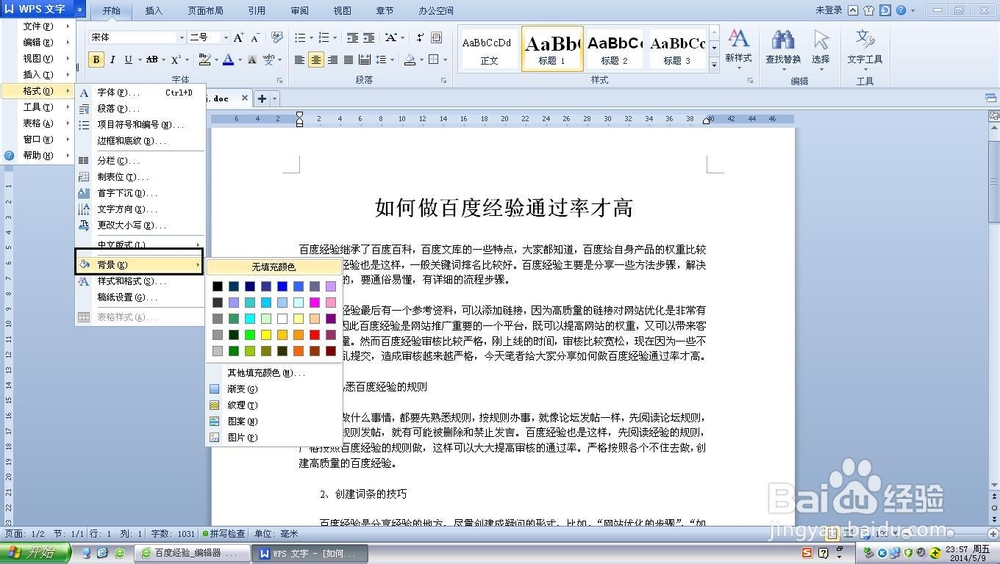Click the line spacing icon
The height and width of the screenshot is (564, 1000).
381,59
